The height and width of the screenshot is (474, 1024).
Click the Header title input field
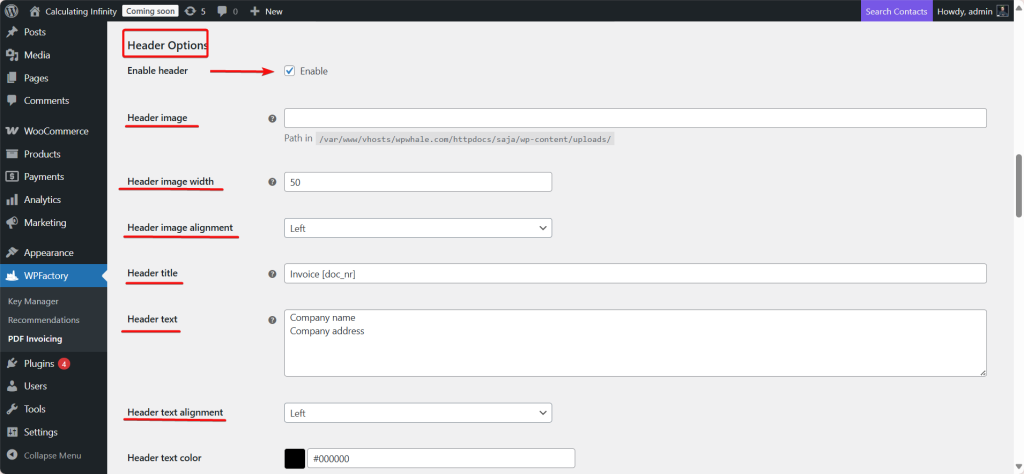635,273
